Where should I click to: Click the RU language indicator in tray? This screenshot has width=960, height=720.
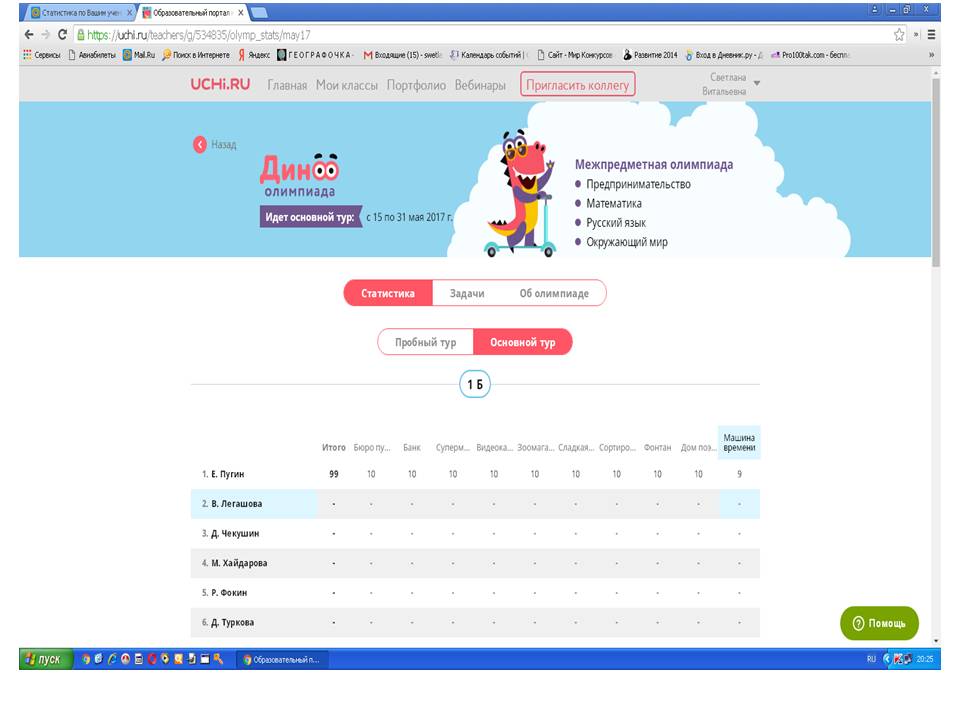[x=871, y=659]
